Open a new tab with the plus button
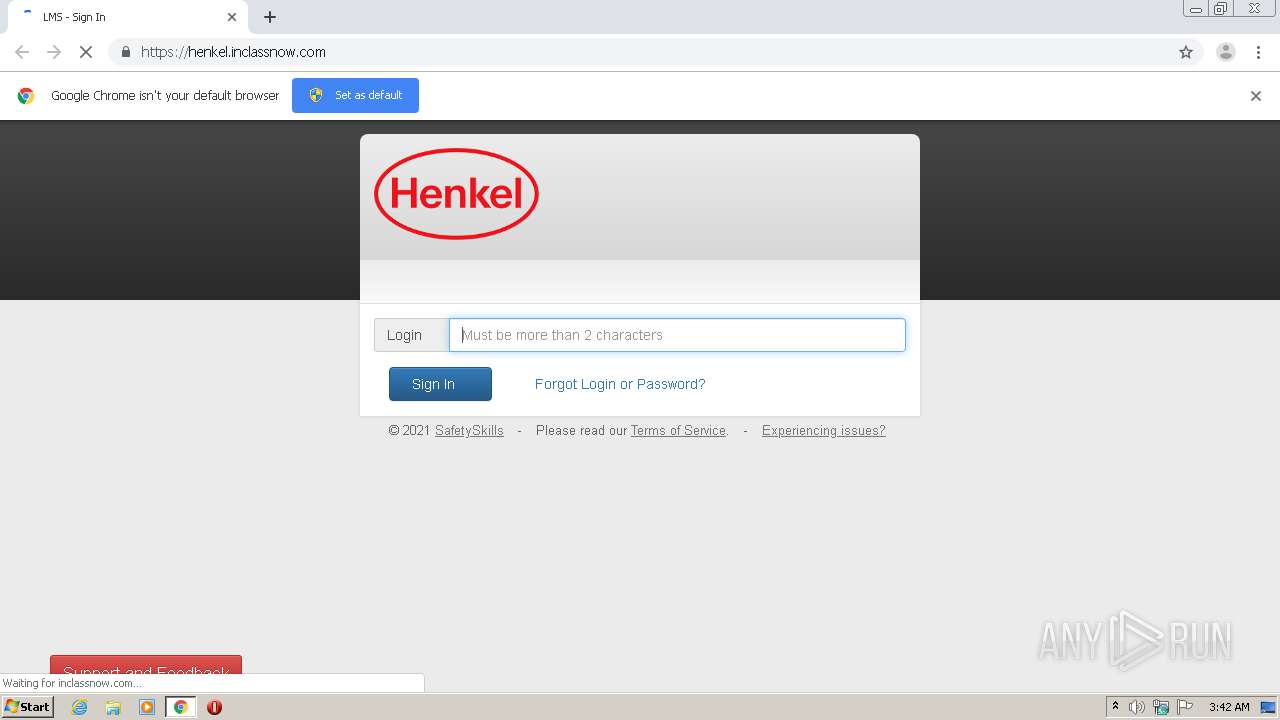Screen dimensions: 1280x720 270,17
